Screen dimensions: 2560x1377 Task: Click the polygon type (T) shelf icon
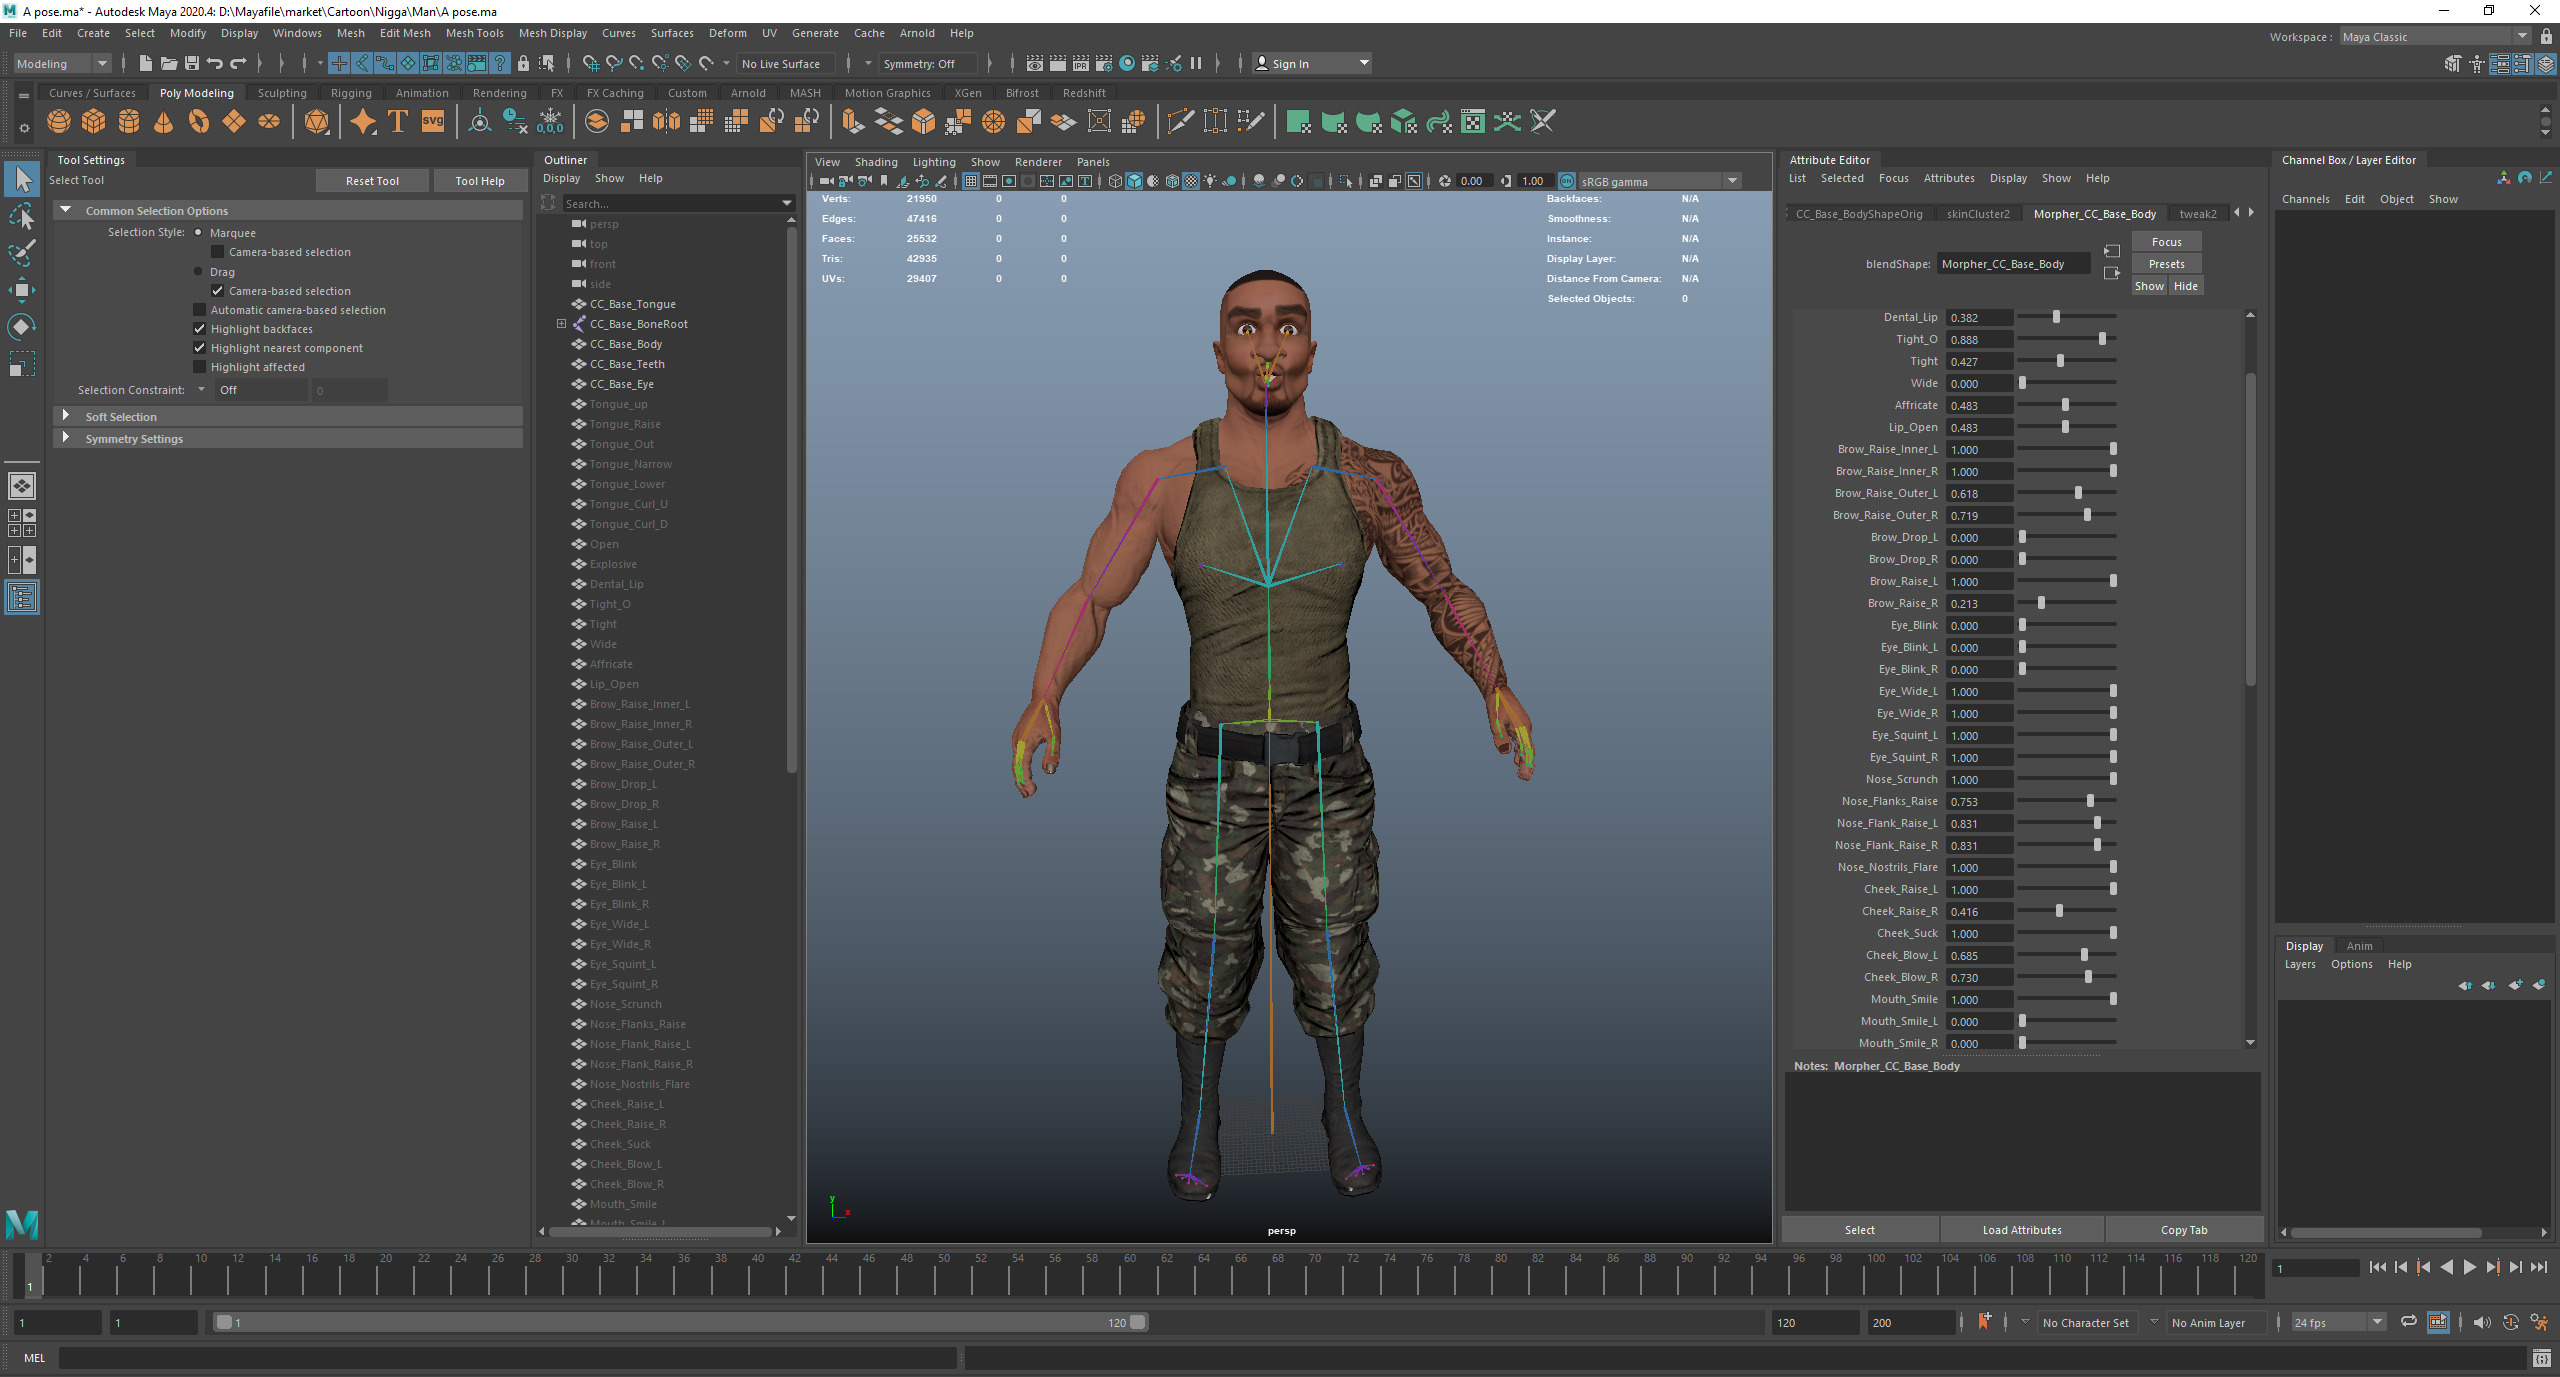click(398, 122)
